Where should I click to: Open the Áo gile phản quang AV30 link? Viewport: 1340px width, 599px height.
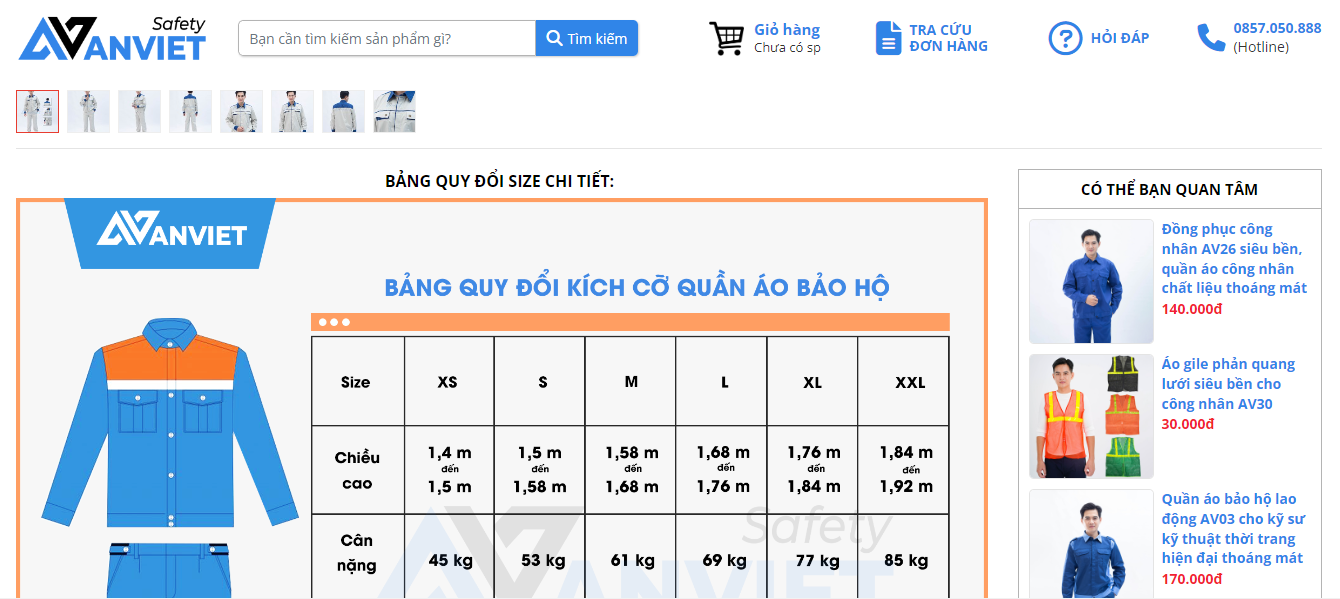pyautogui.click(x=1228, y=384)
